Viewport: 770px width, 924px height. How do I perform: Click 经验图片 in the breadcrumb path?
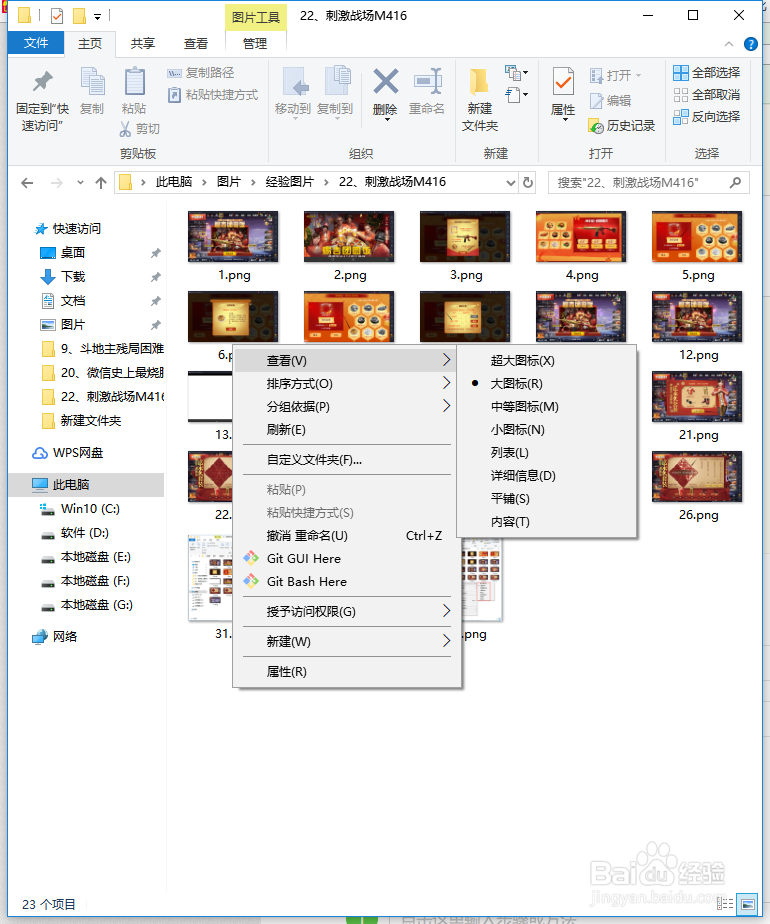pyautogui.click(x=290, y=182)
